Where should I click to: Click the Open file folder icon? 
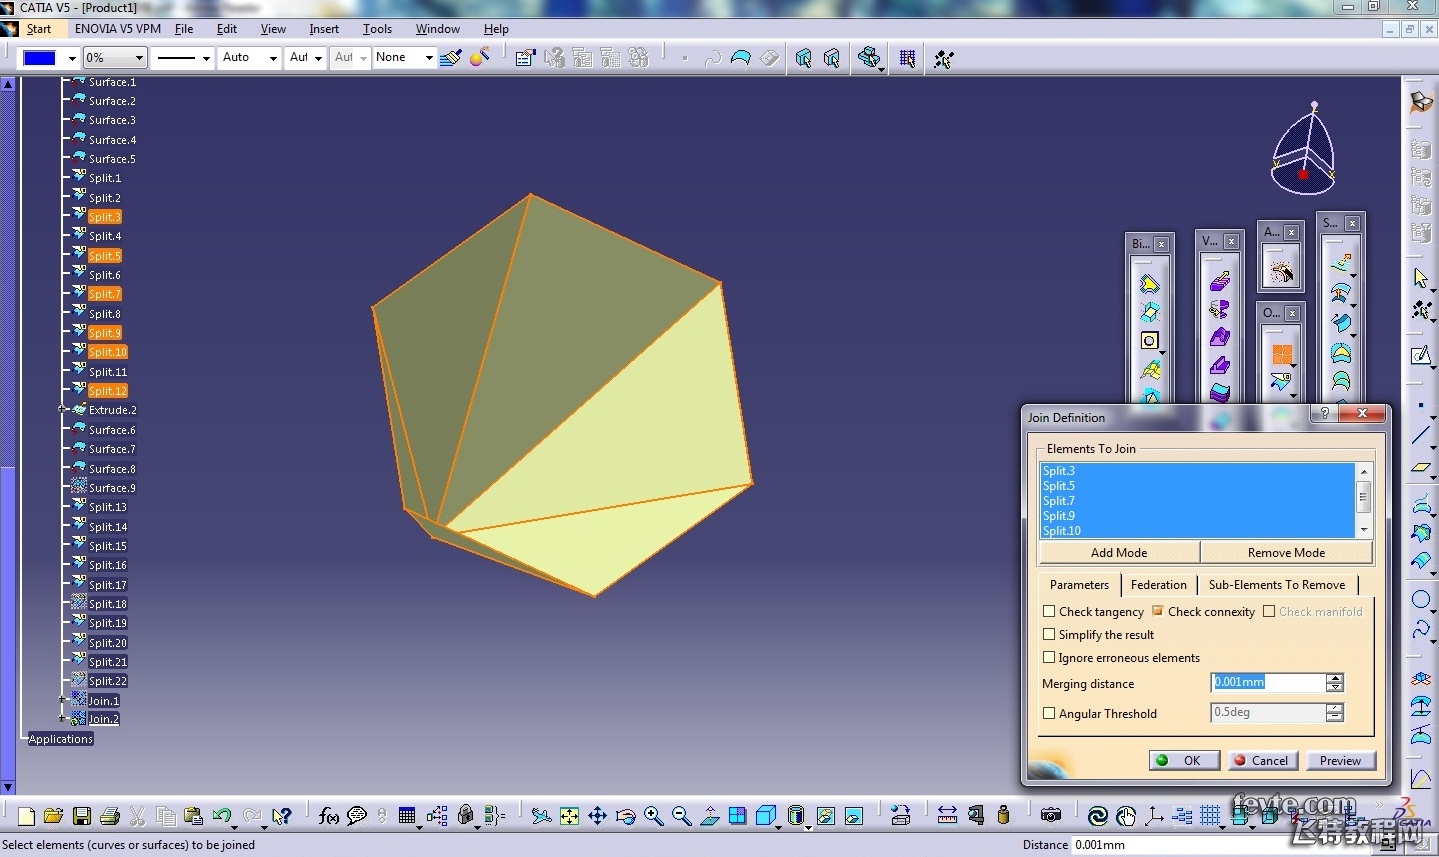[54, 816]
